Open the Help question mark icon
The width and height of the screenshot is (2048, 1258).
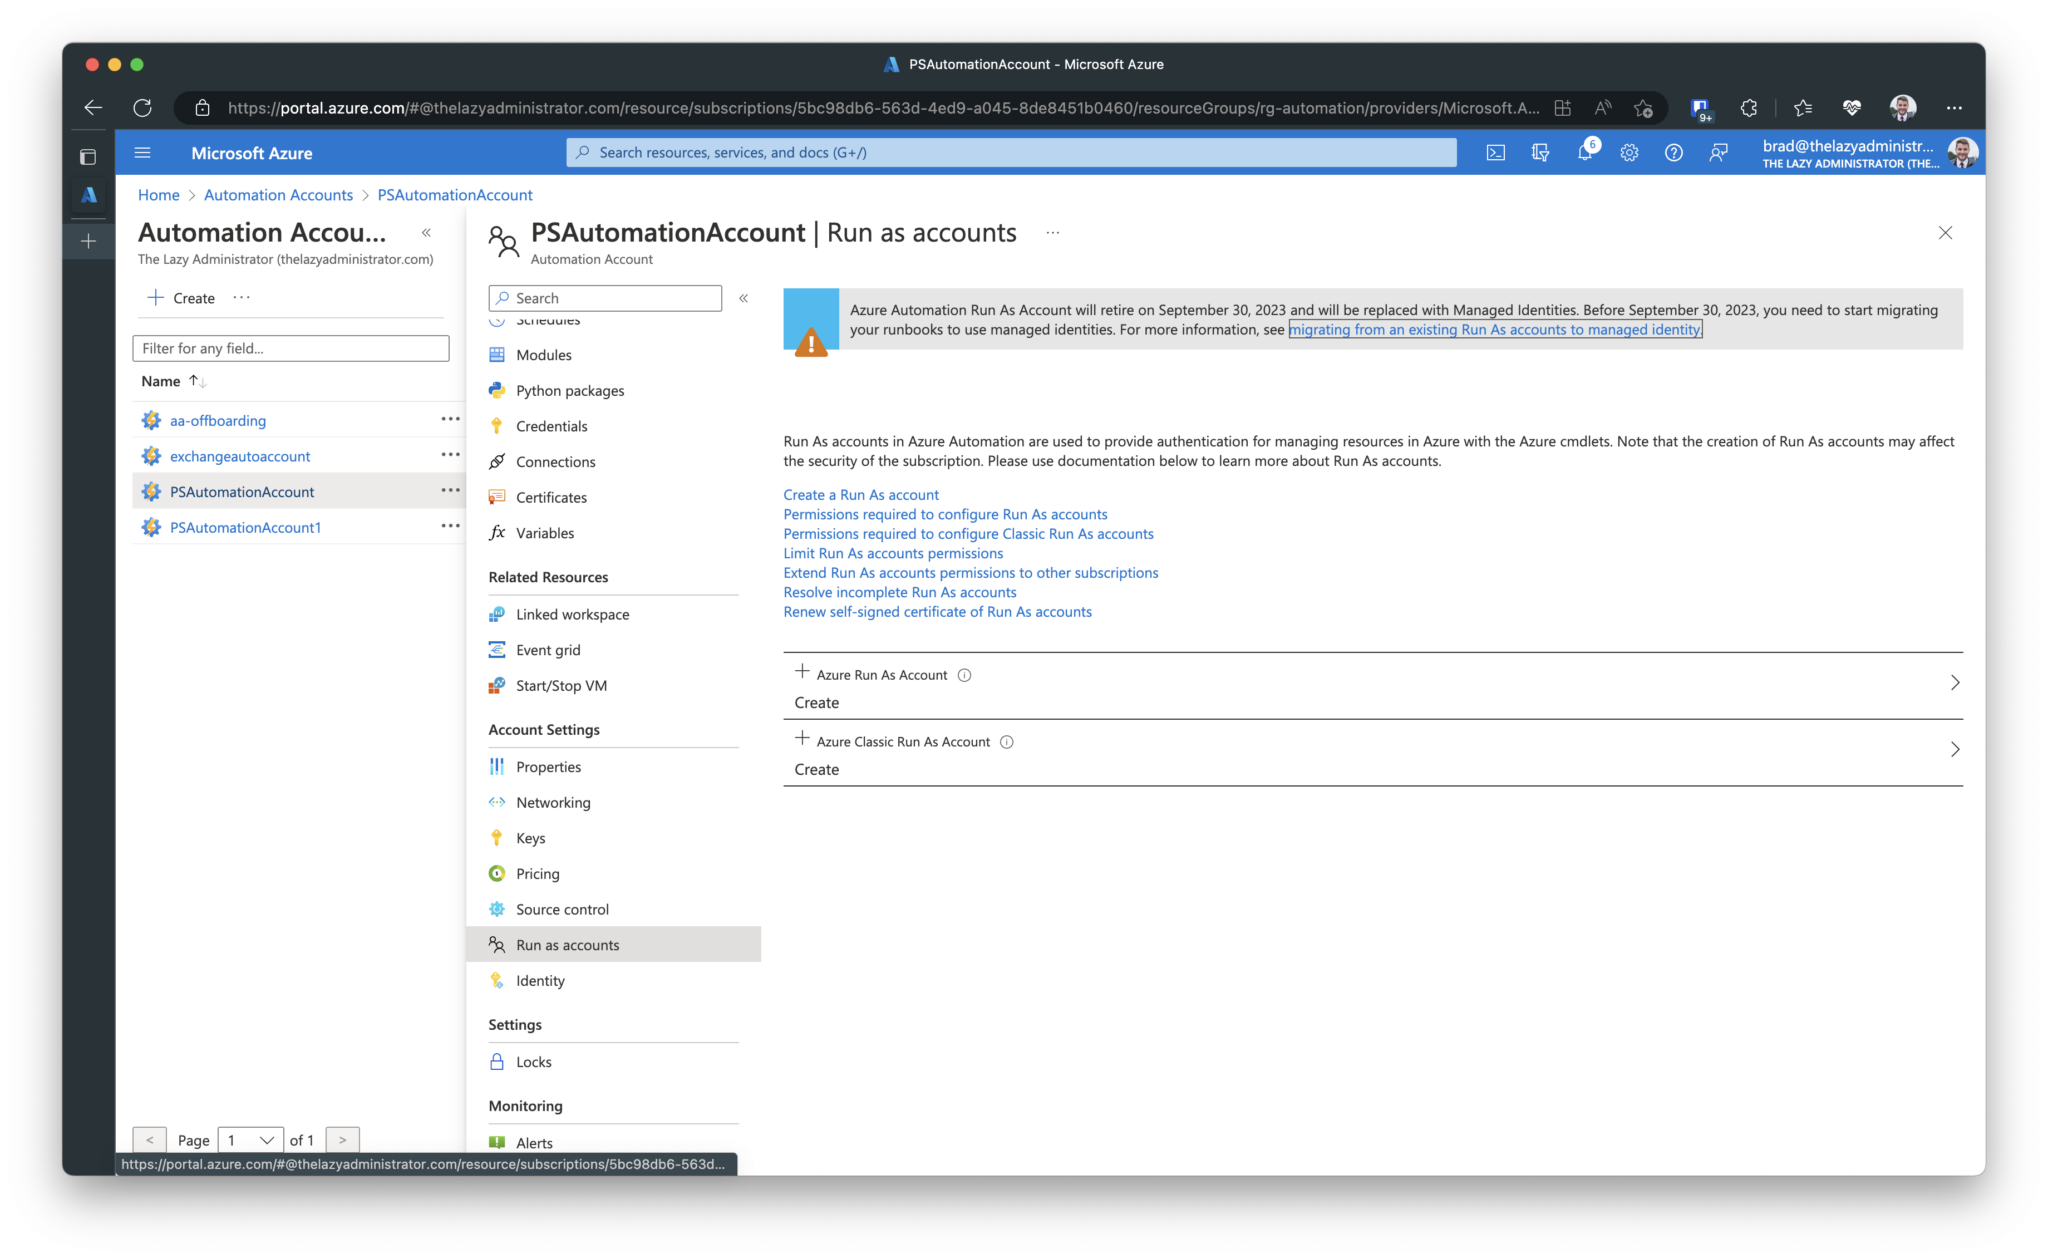(1673, 153)
